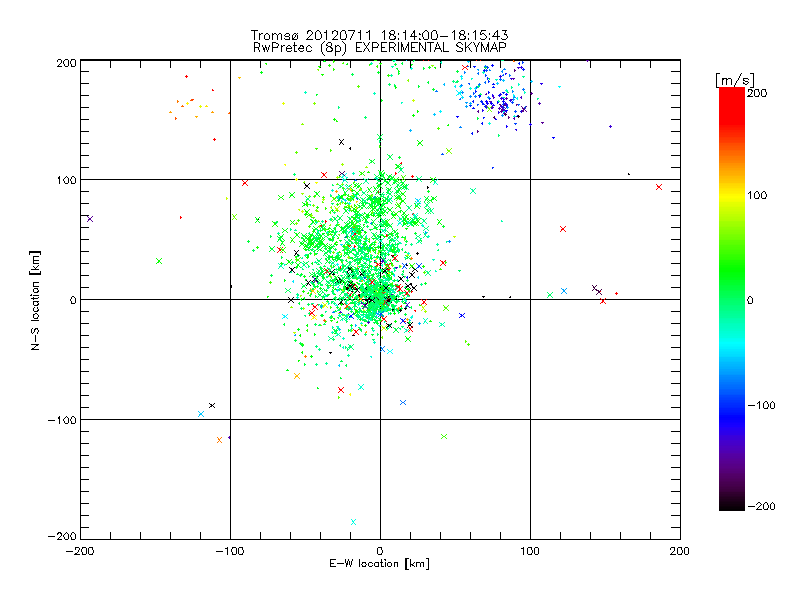Click the '[m/s]' colorbar unit label
Image resolution: width=800 pixels, height=600 pixels.
(735, 80)
